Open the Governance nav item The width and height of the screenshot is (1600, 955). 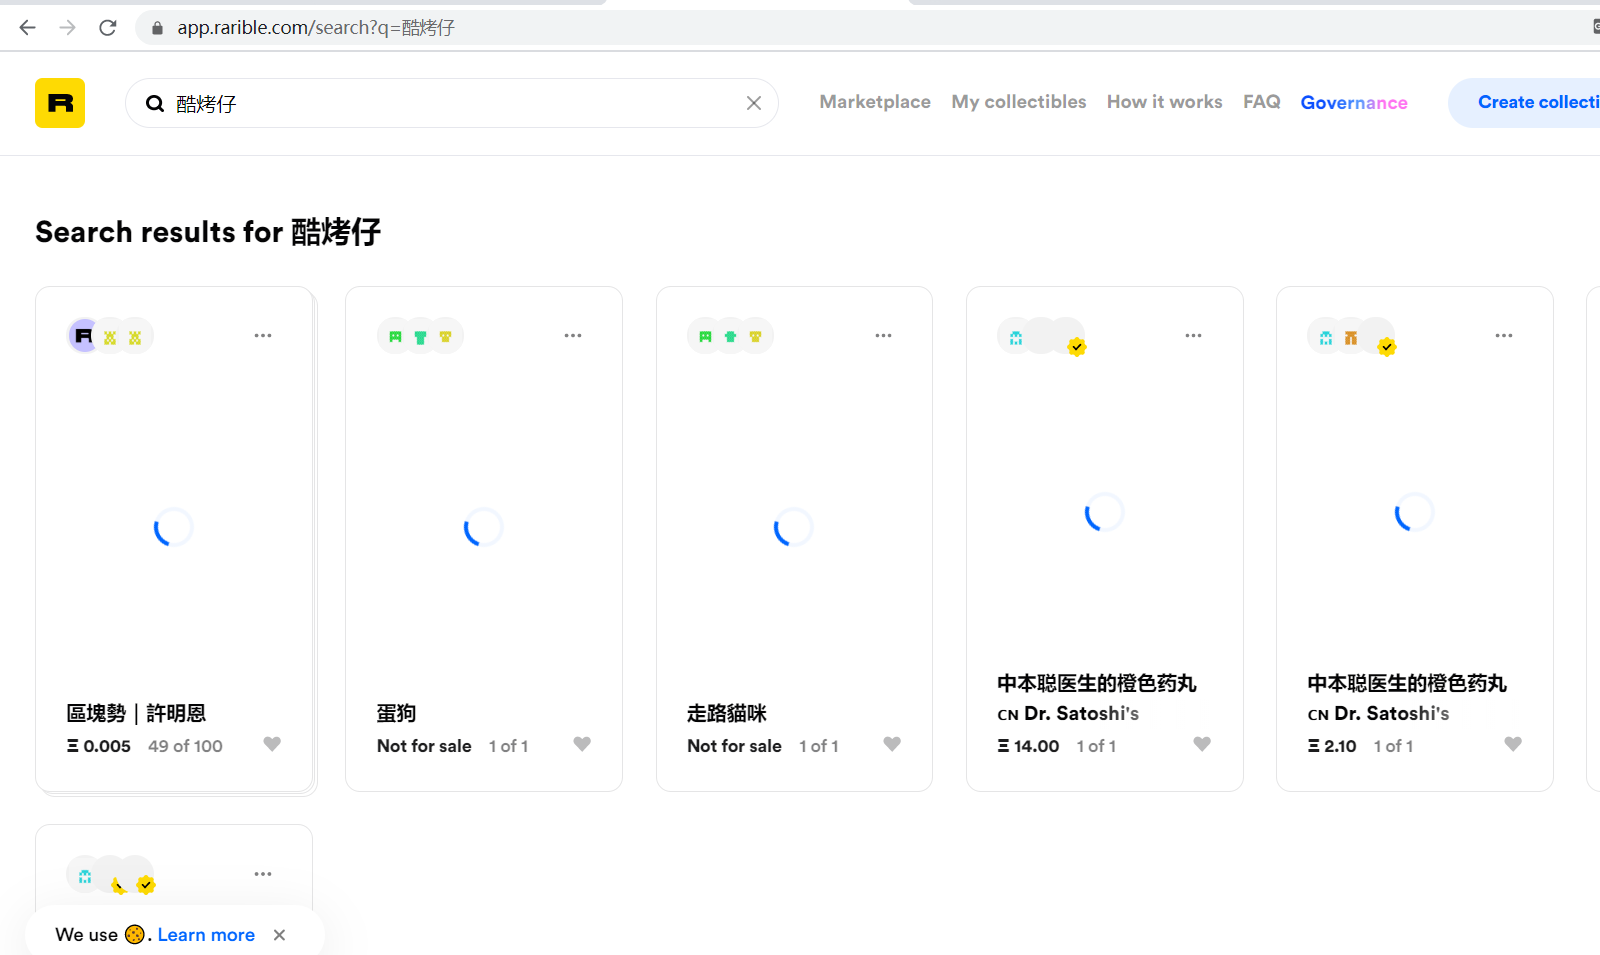tap(1354, 103)
